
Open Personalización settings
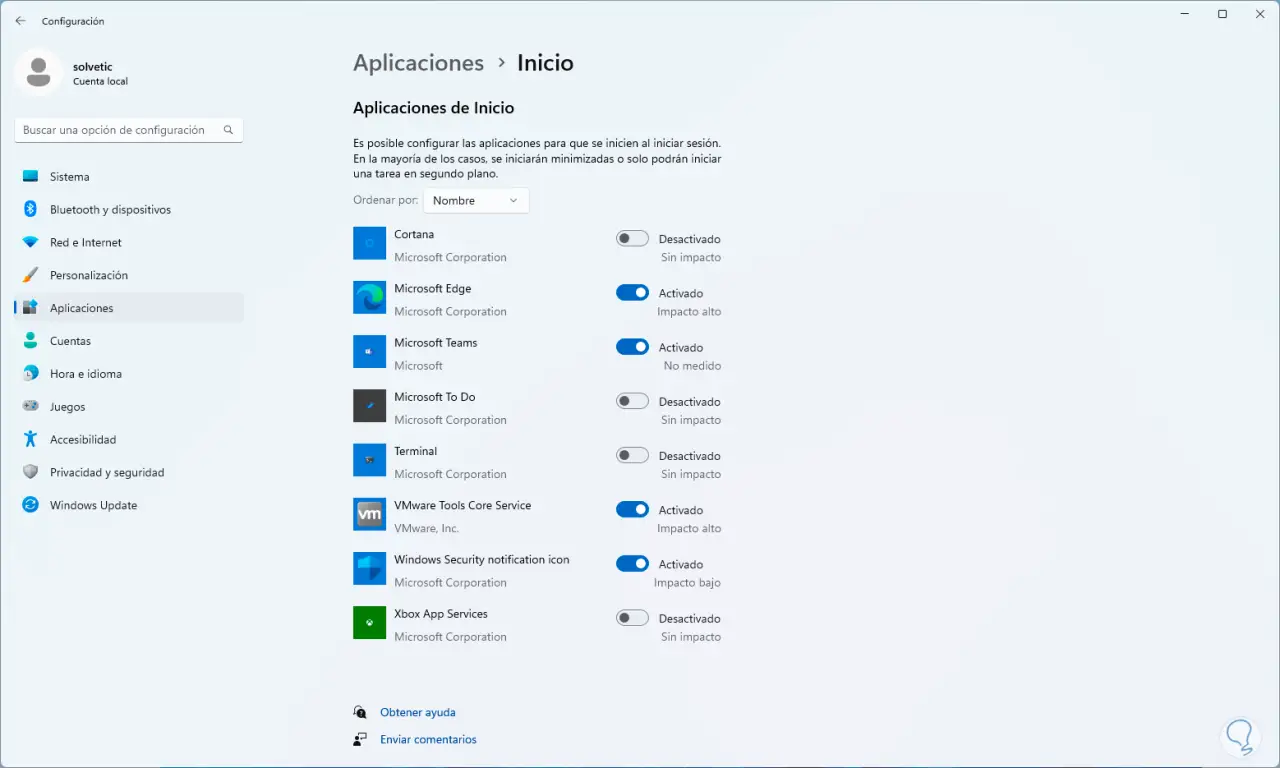(129, 275)
